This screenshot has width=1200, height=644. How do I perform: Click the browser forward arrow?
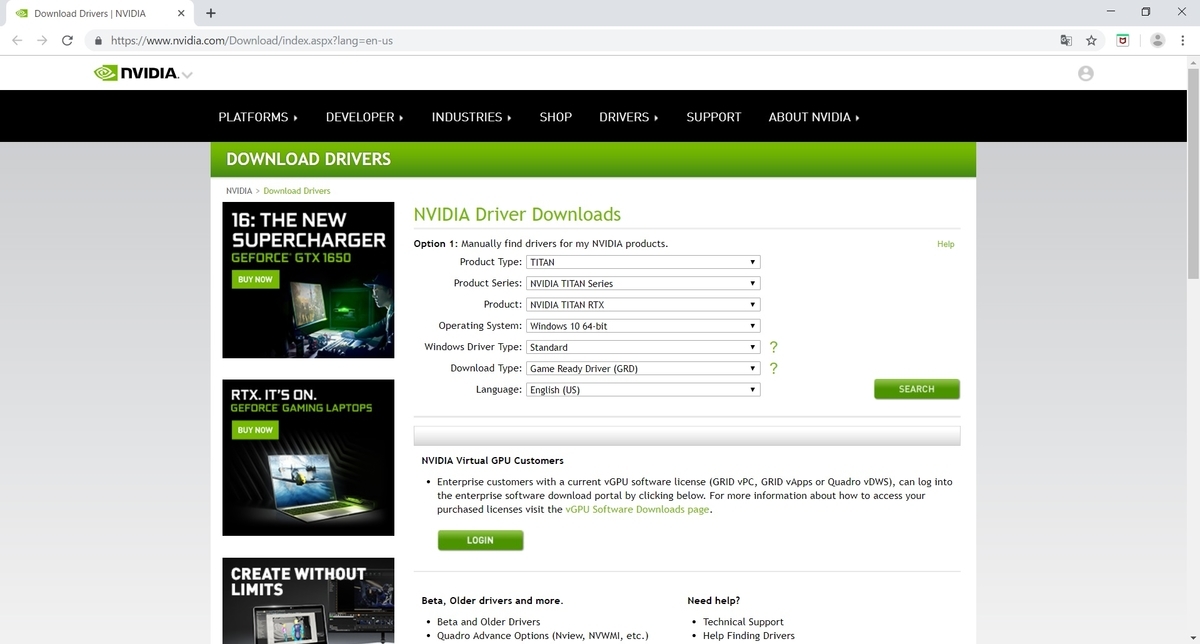tap(42, 40)
